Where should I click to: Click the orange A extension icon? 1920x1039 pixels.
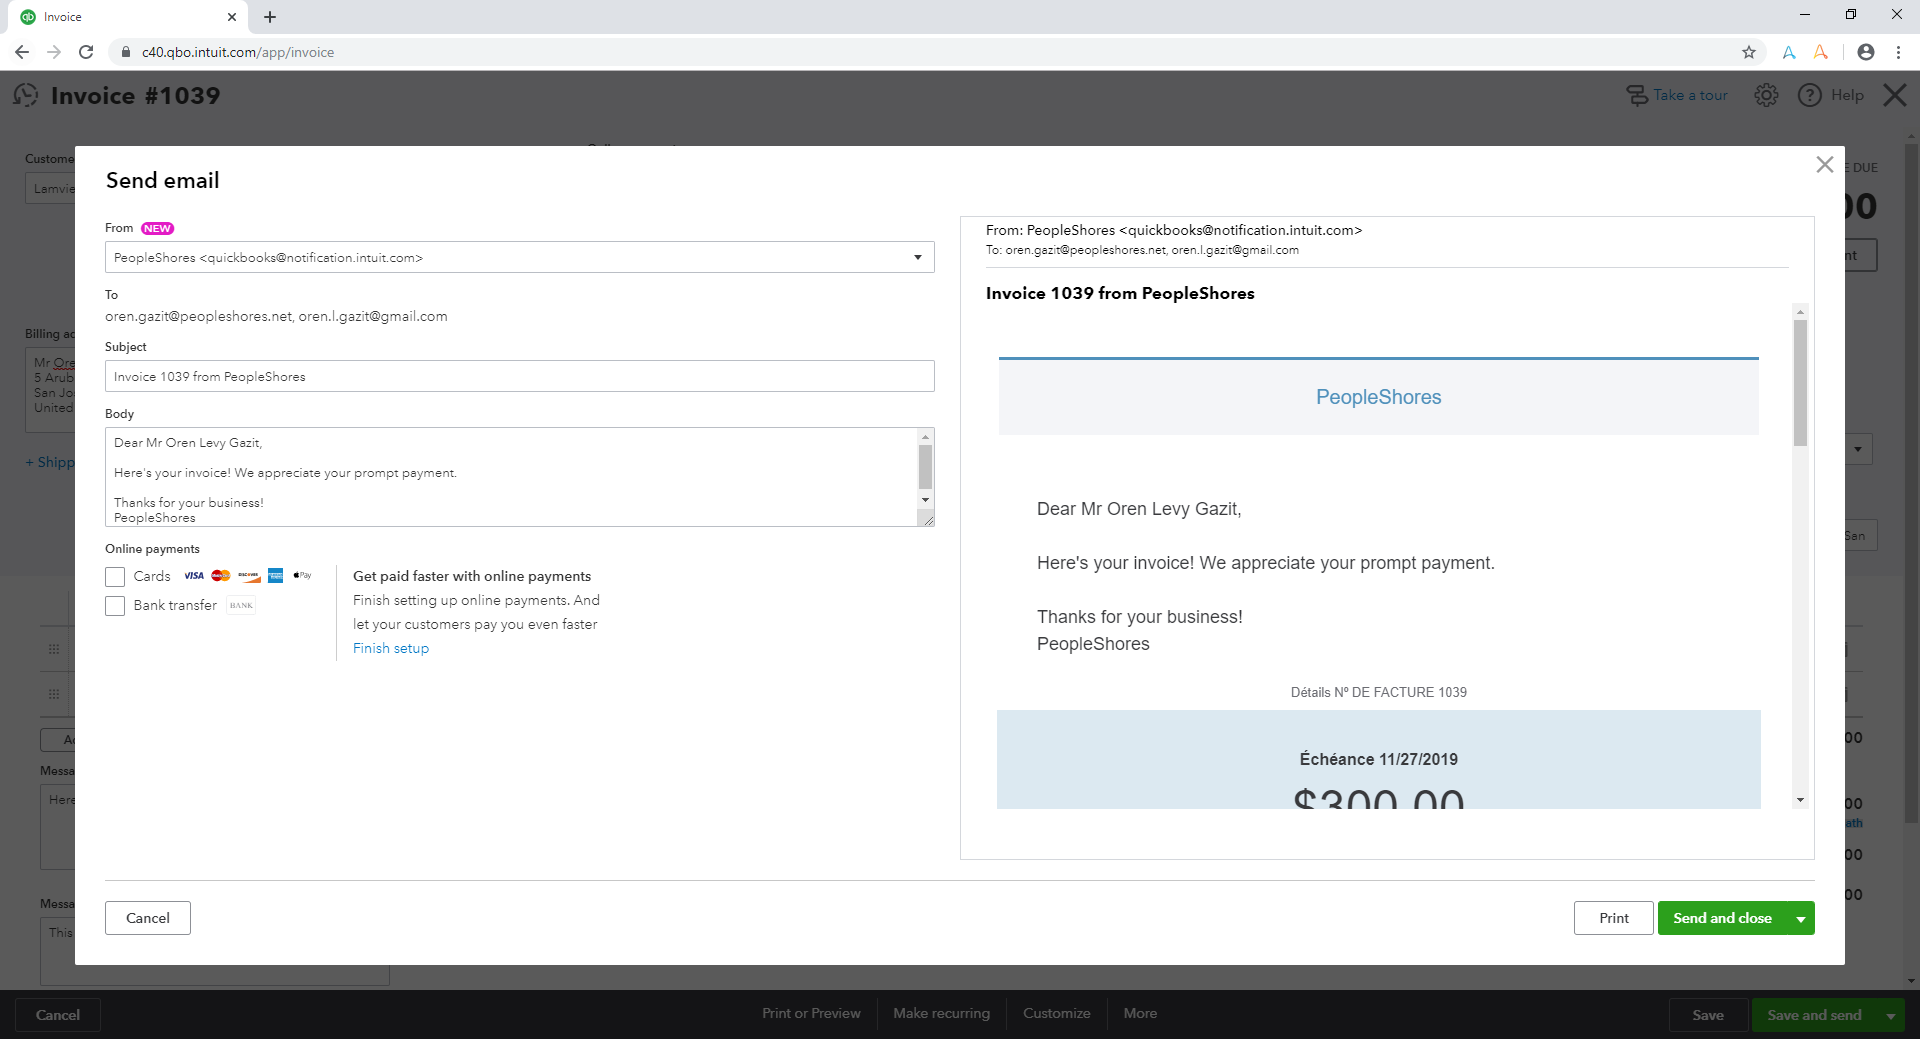pos(1821,52)
